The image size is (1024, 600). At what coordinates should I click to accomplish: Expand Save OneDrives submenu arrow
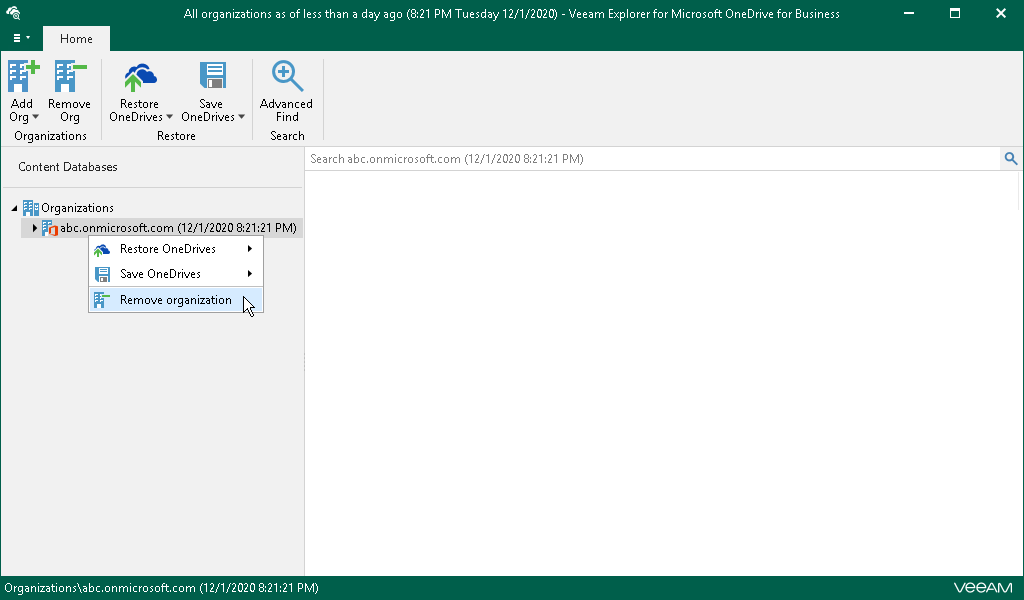point(249,274)
